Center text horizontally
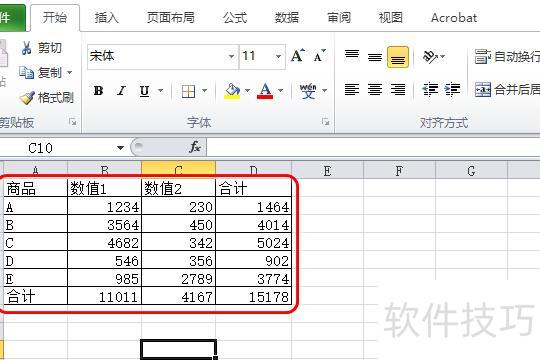540x360 pixels. coord(375,90)
